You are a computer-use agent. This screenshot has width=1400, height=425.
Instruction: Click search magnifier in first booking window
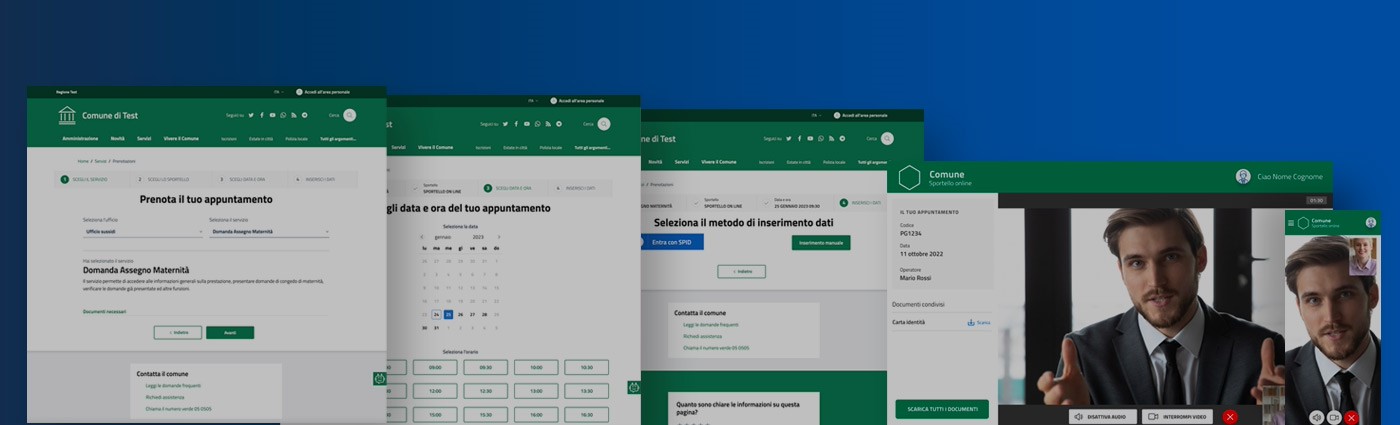(x=349, y=115)
